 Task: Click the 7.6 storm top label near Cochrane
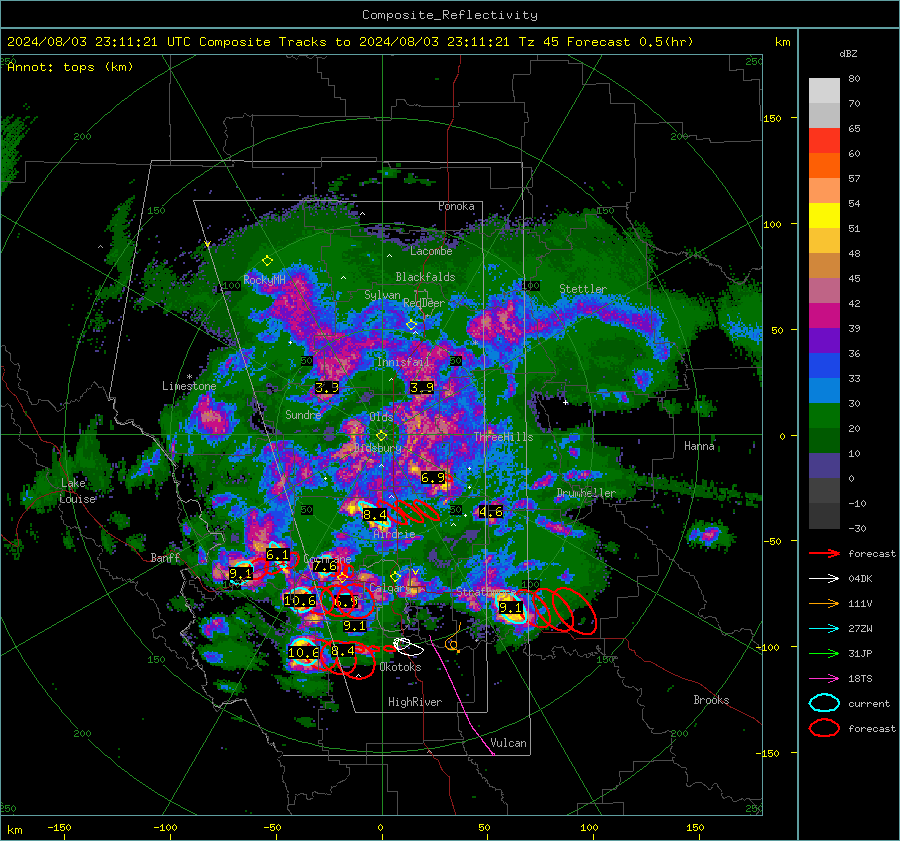[325, 566]
